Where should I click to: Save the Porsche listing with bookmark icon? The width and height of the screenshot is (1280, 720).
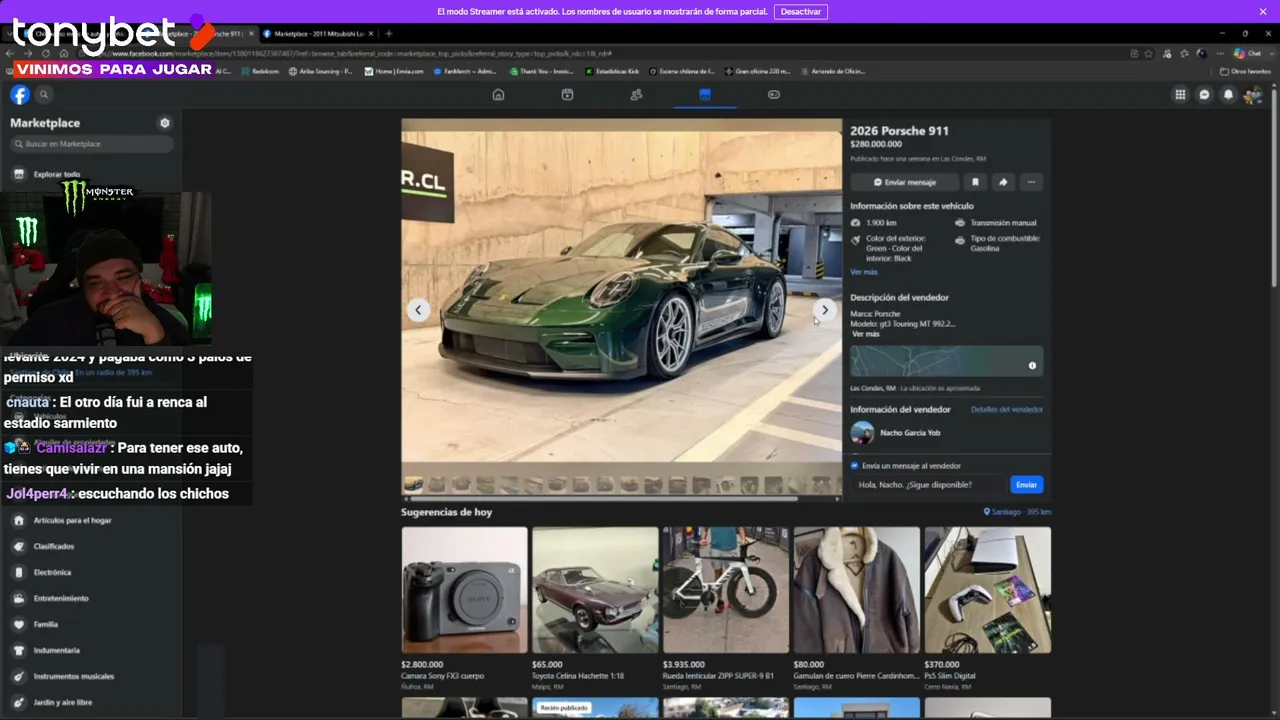point(975,182)
